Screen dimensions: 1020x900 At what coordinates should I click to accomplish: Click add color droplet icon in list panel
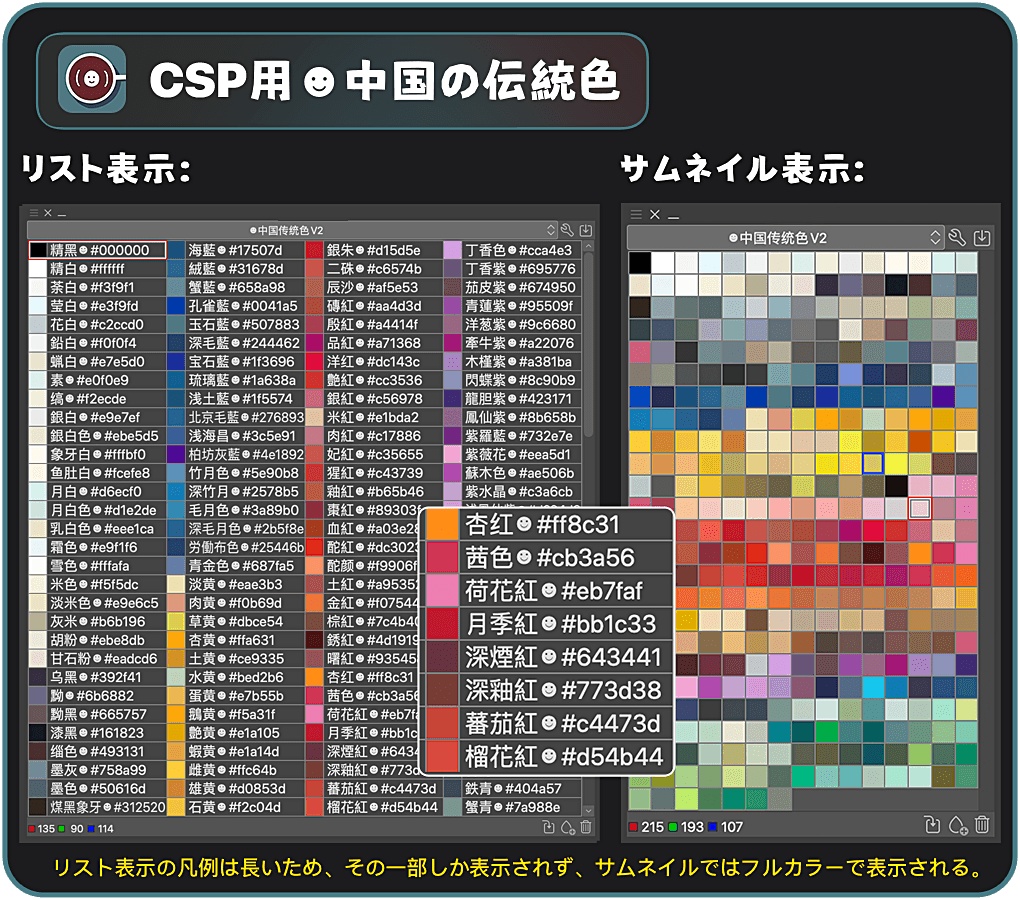567,827
